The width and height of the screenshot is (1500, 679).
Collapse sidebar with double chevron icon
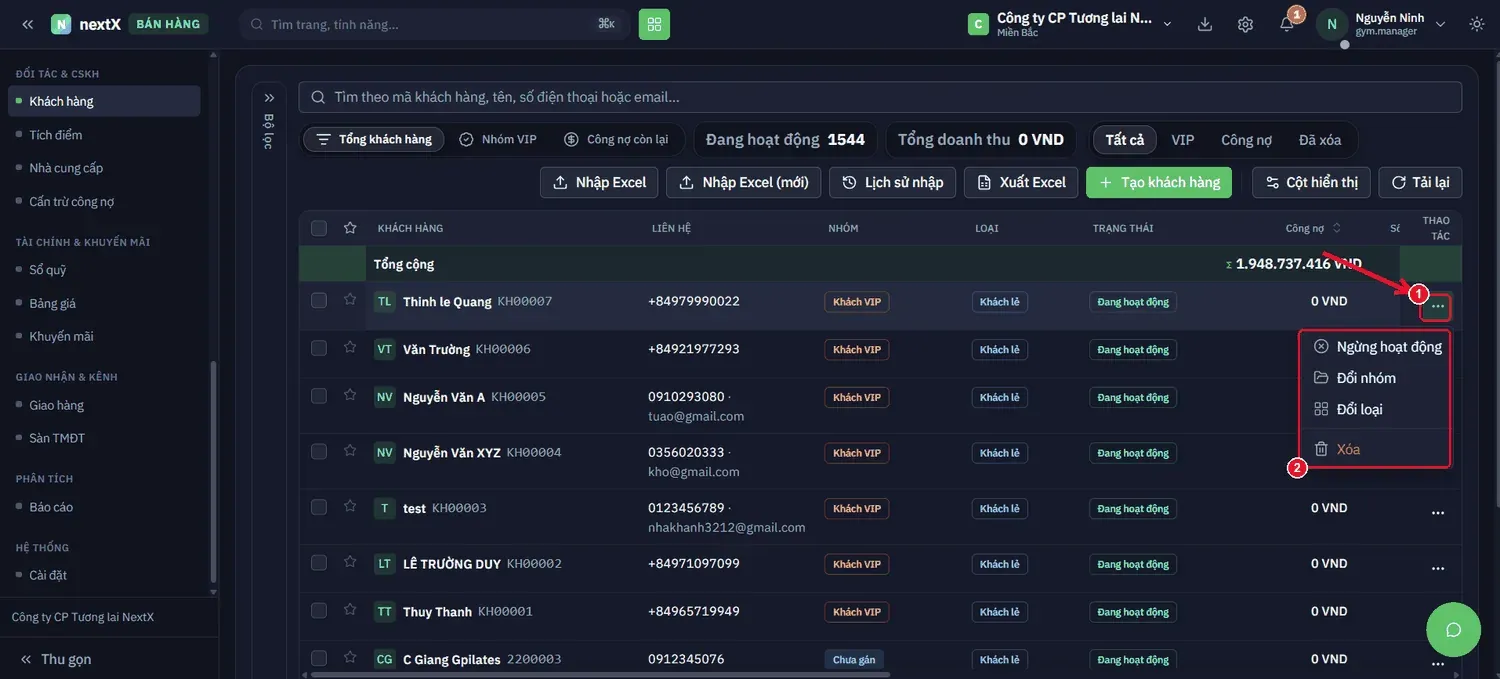28,24
